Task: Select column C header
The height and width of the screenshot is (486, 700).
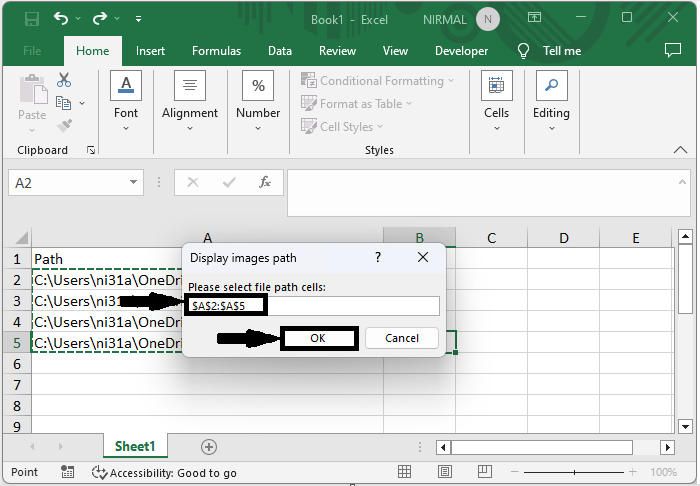Action: pos(492,238)
